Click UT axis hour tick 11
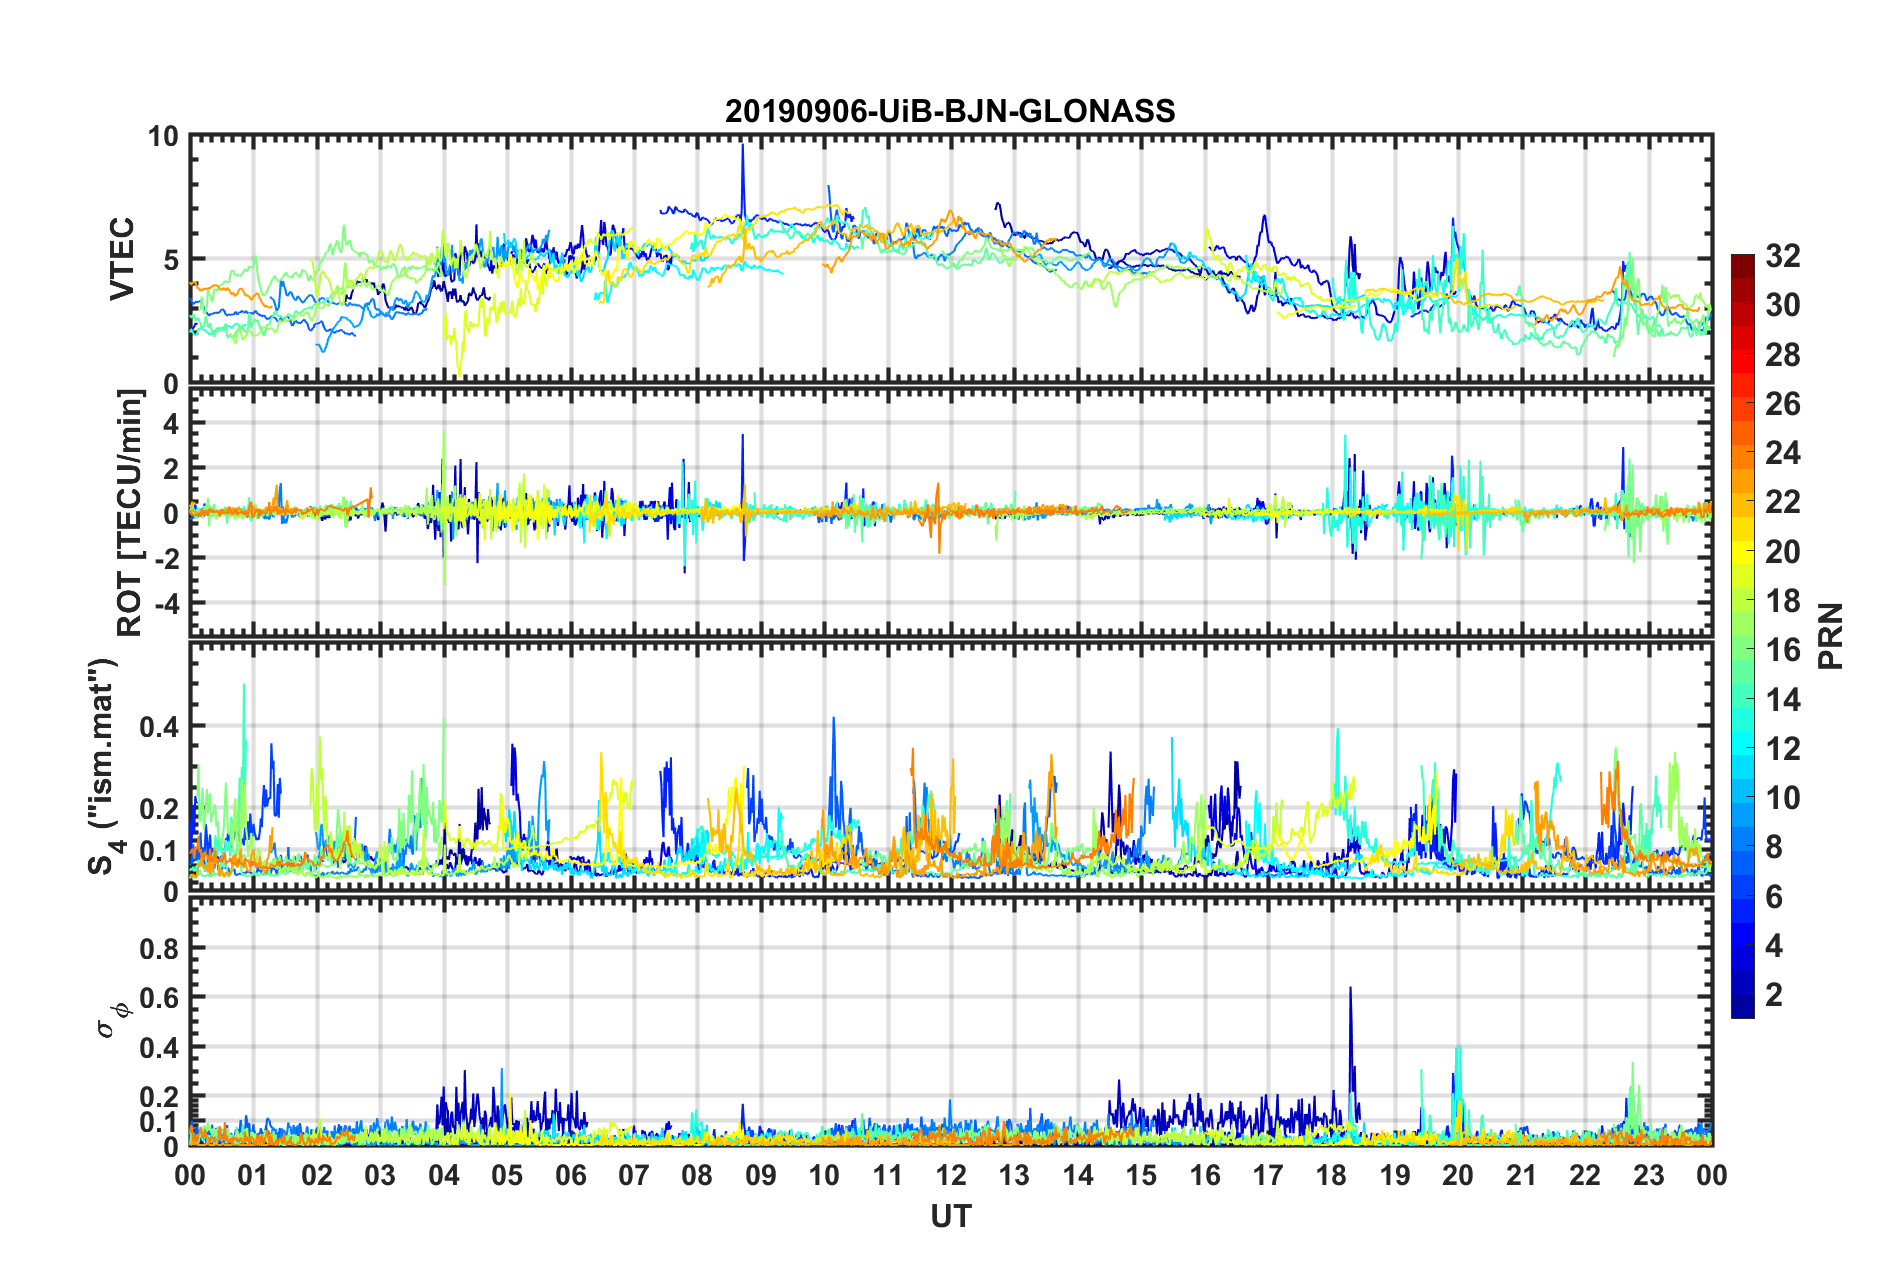Image resolution: width=1902 pixels, height=1272 pixels. coord(888,1175)
